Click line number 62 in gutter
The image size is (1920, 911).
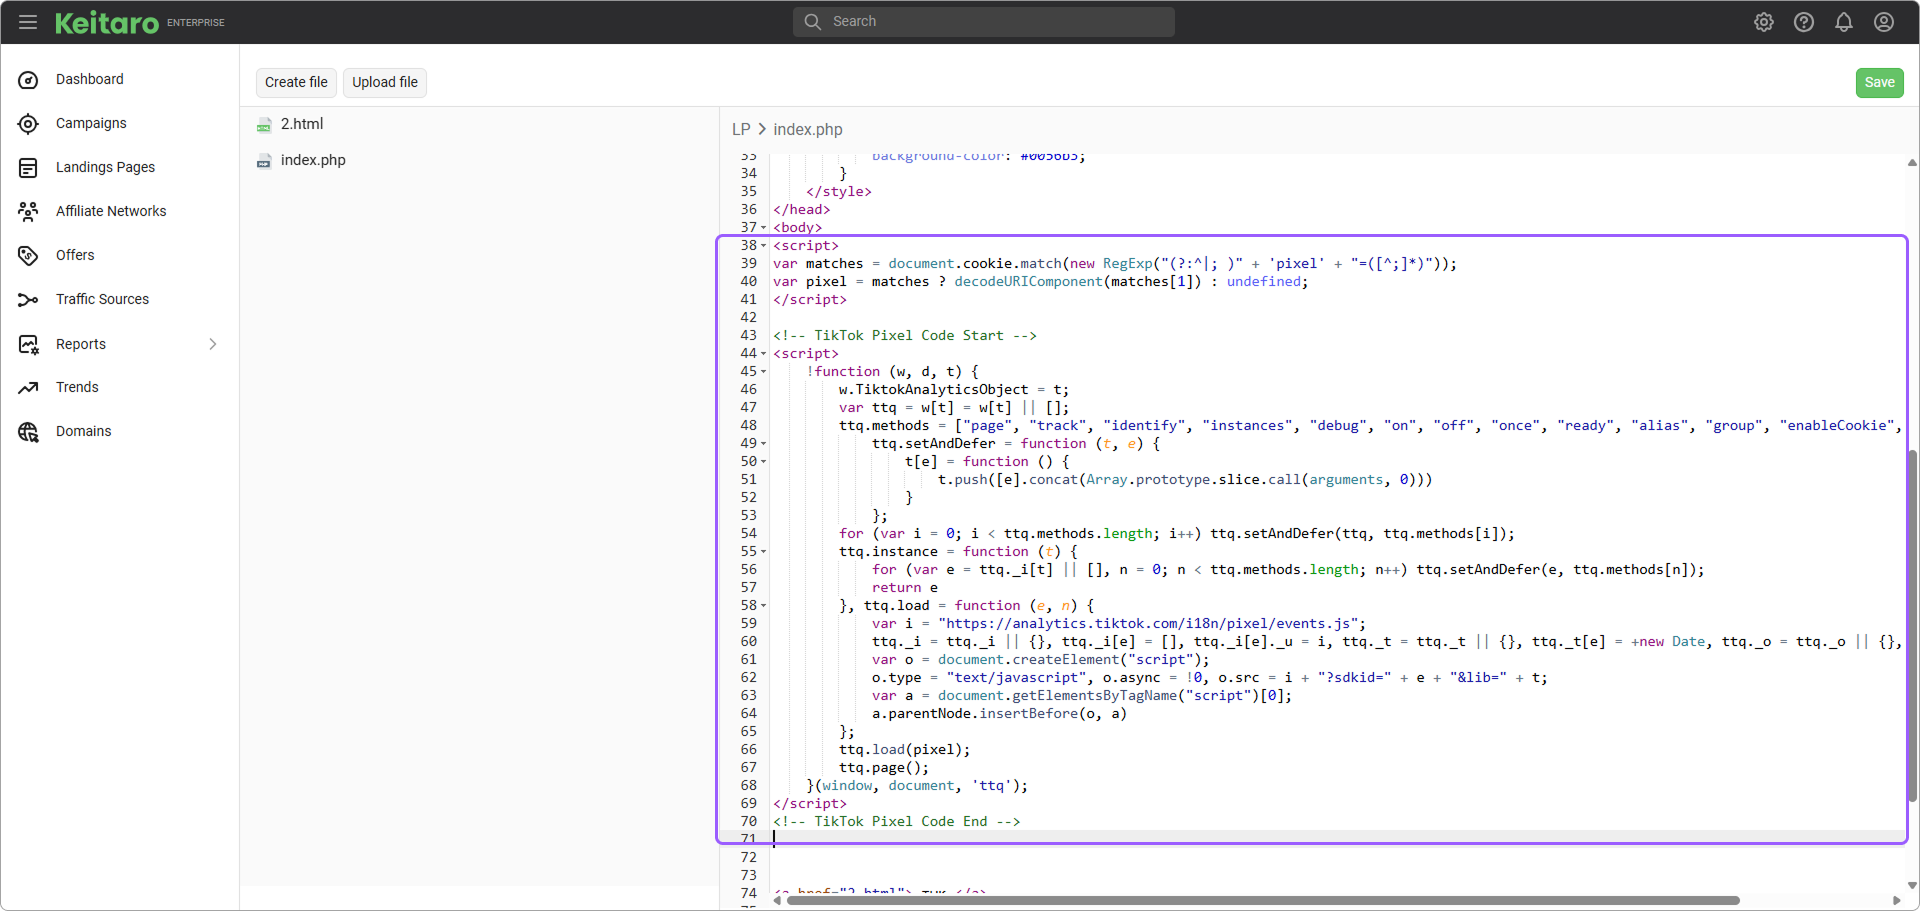click(x=749, y=678)
